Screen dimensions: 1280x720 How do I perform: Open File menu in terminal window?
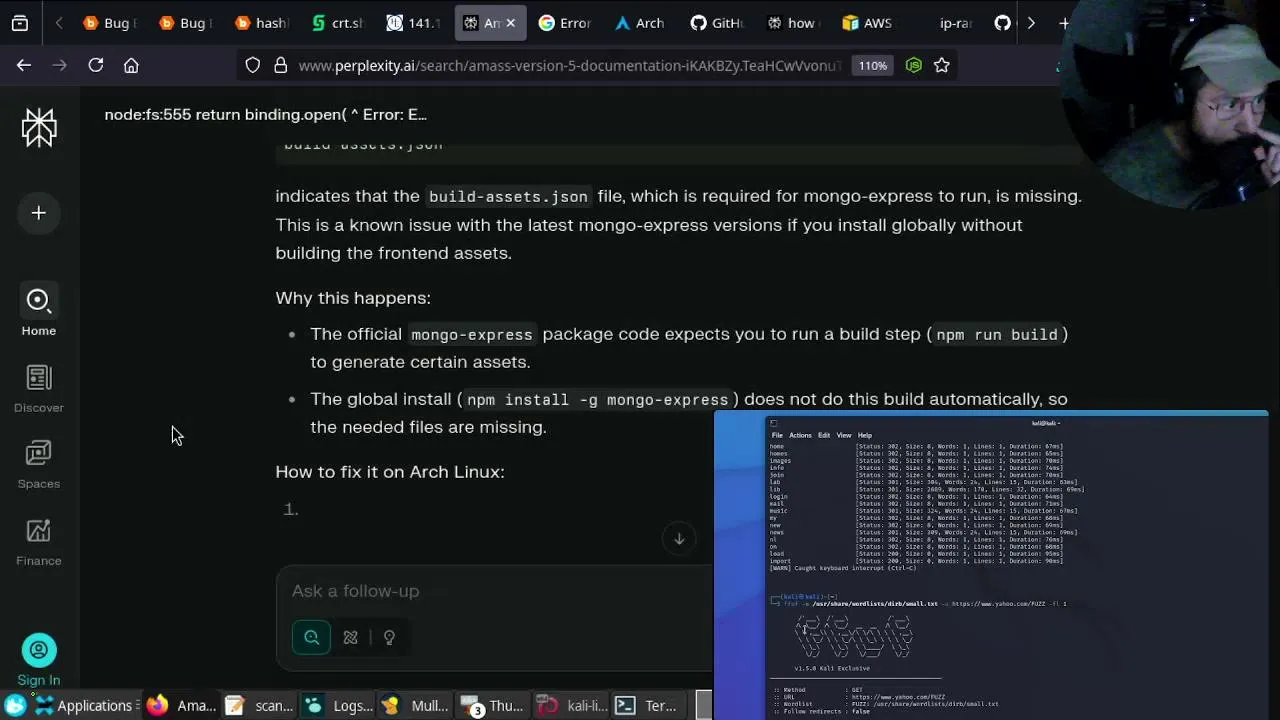(777, 435)
